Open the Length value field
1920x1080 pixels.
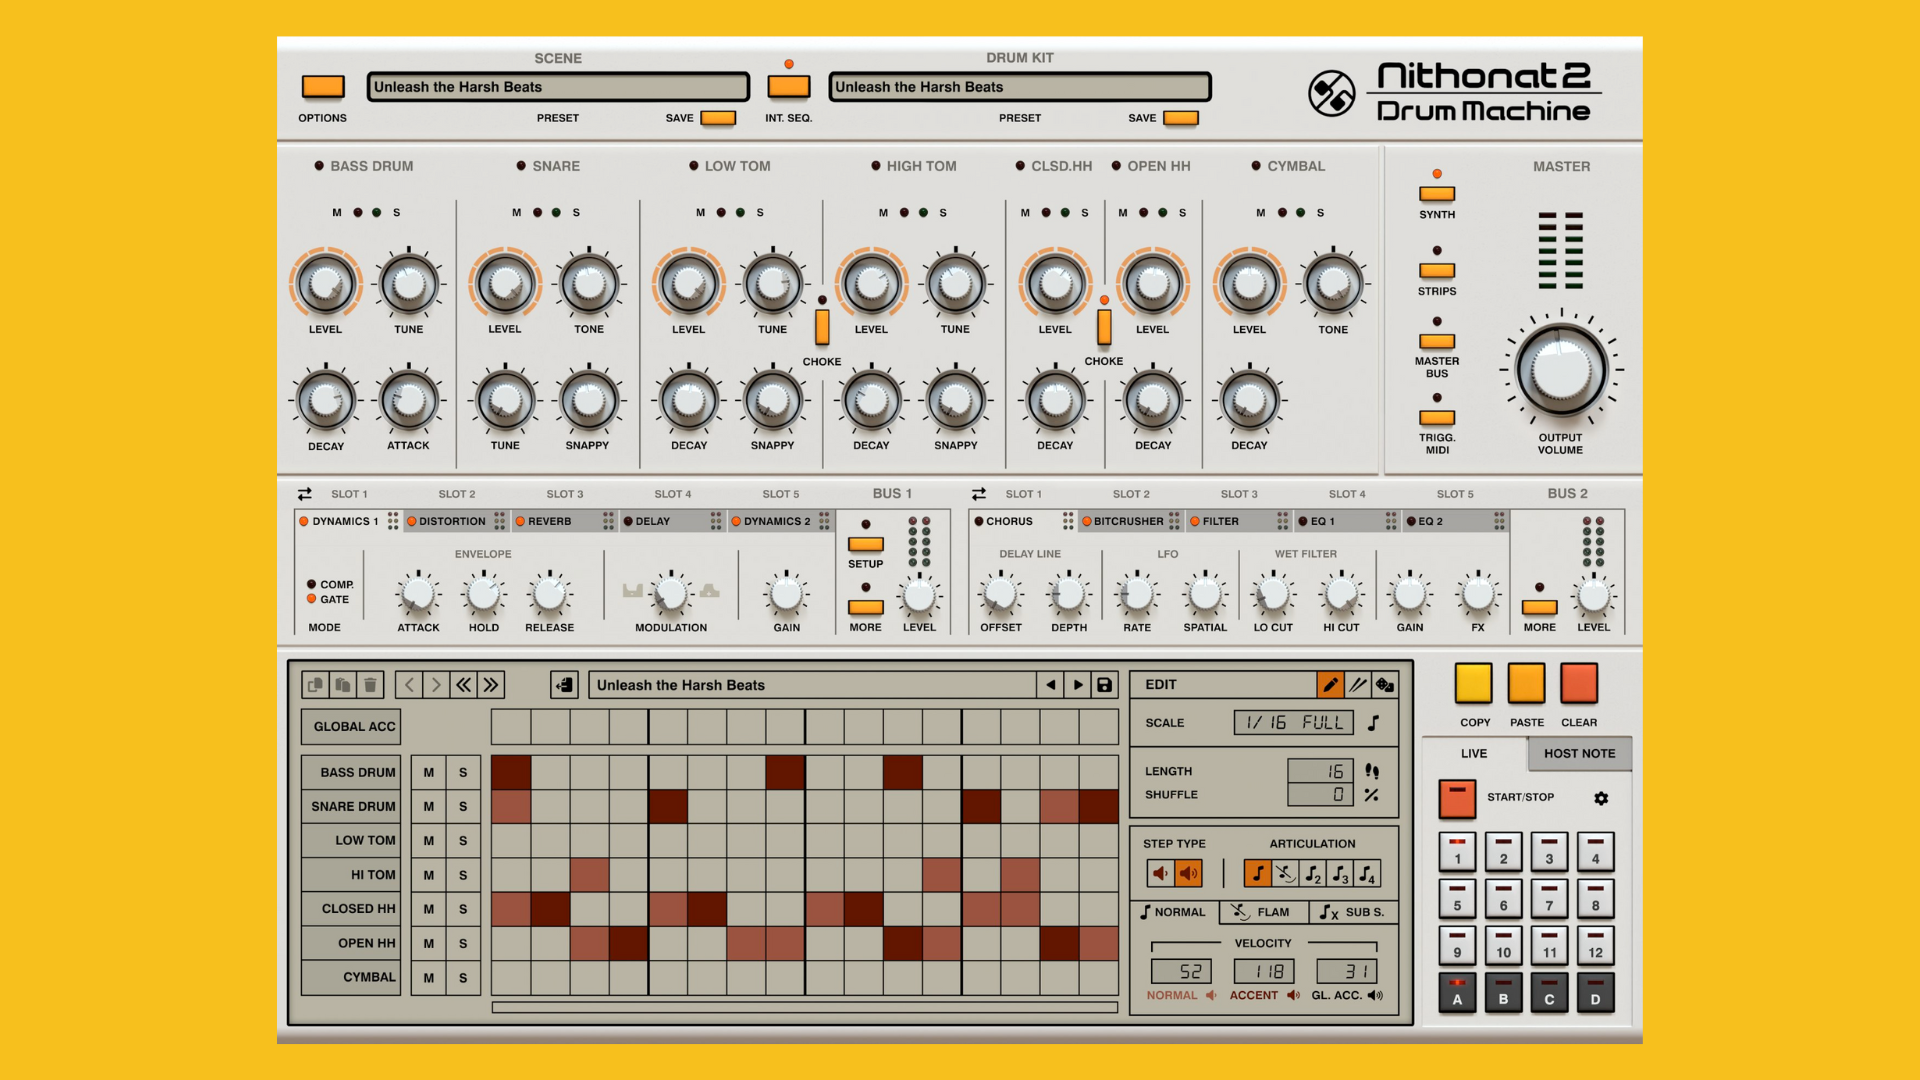(x=1320, y=771)
